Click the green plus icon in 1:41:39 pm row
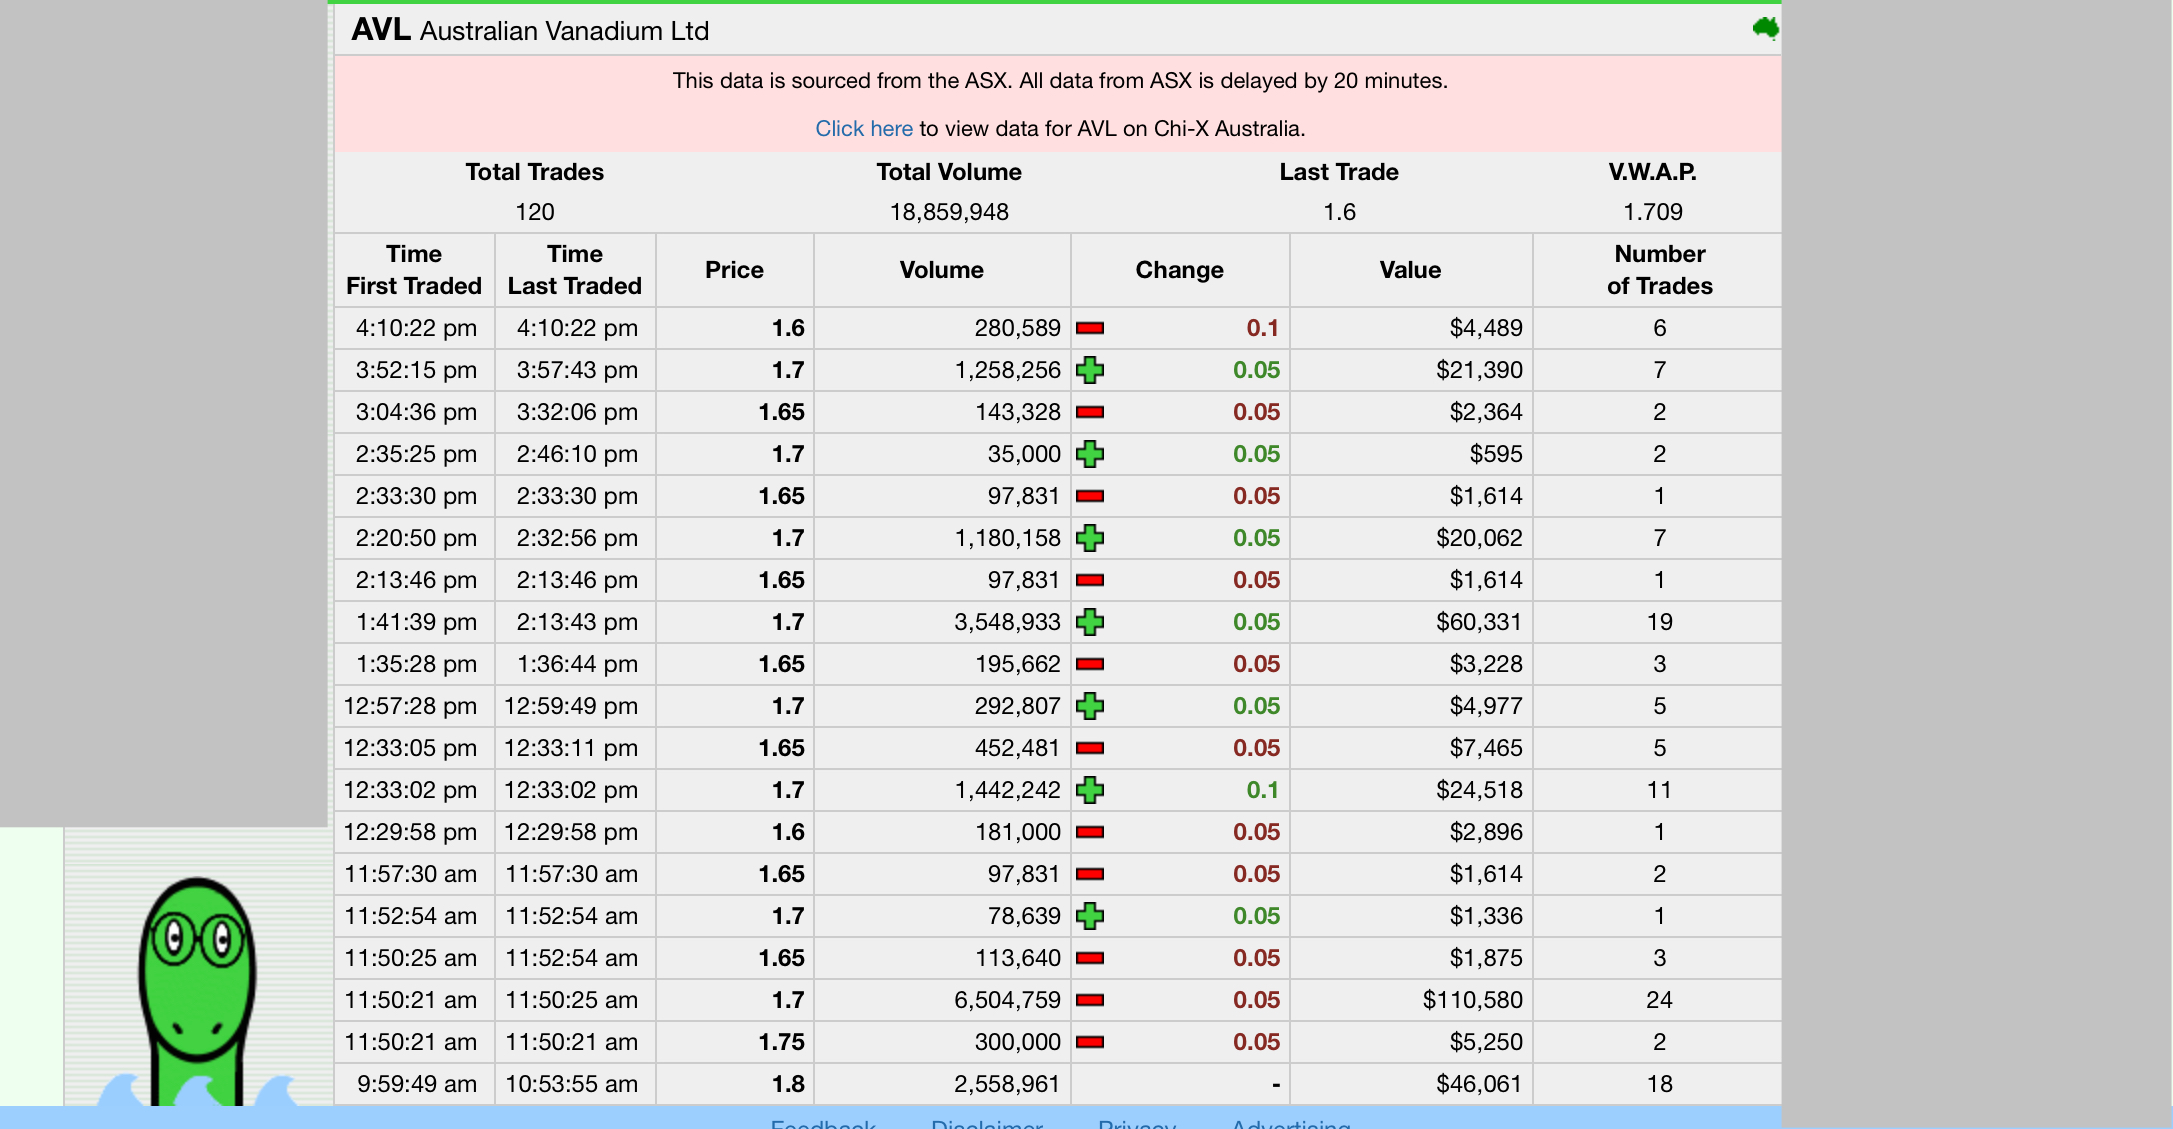2173x1129 pixels. (x=1090, y=622)
